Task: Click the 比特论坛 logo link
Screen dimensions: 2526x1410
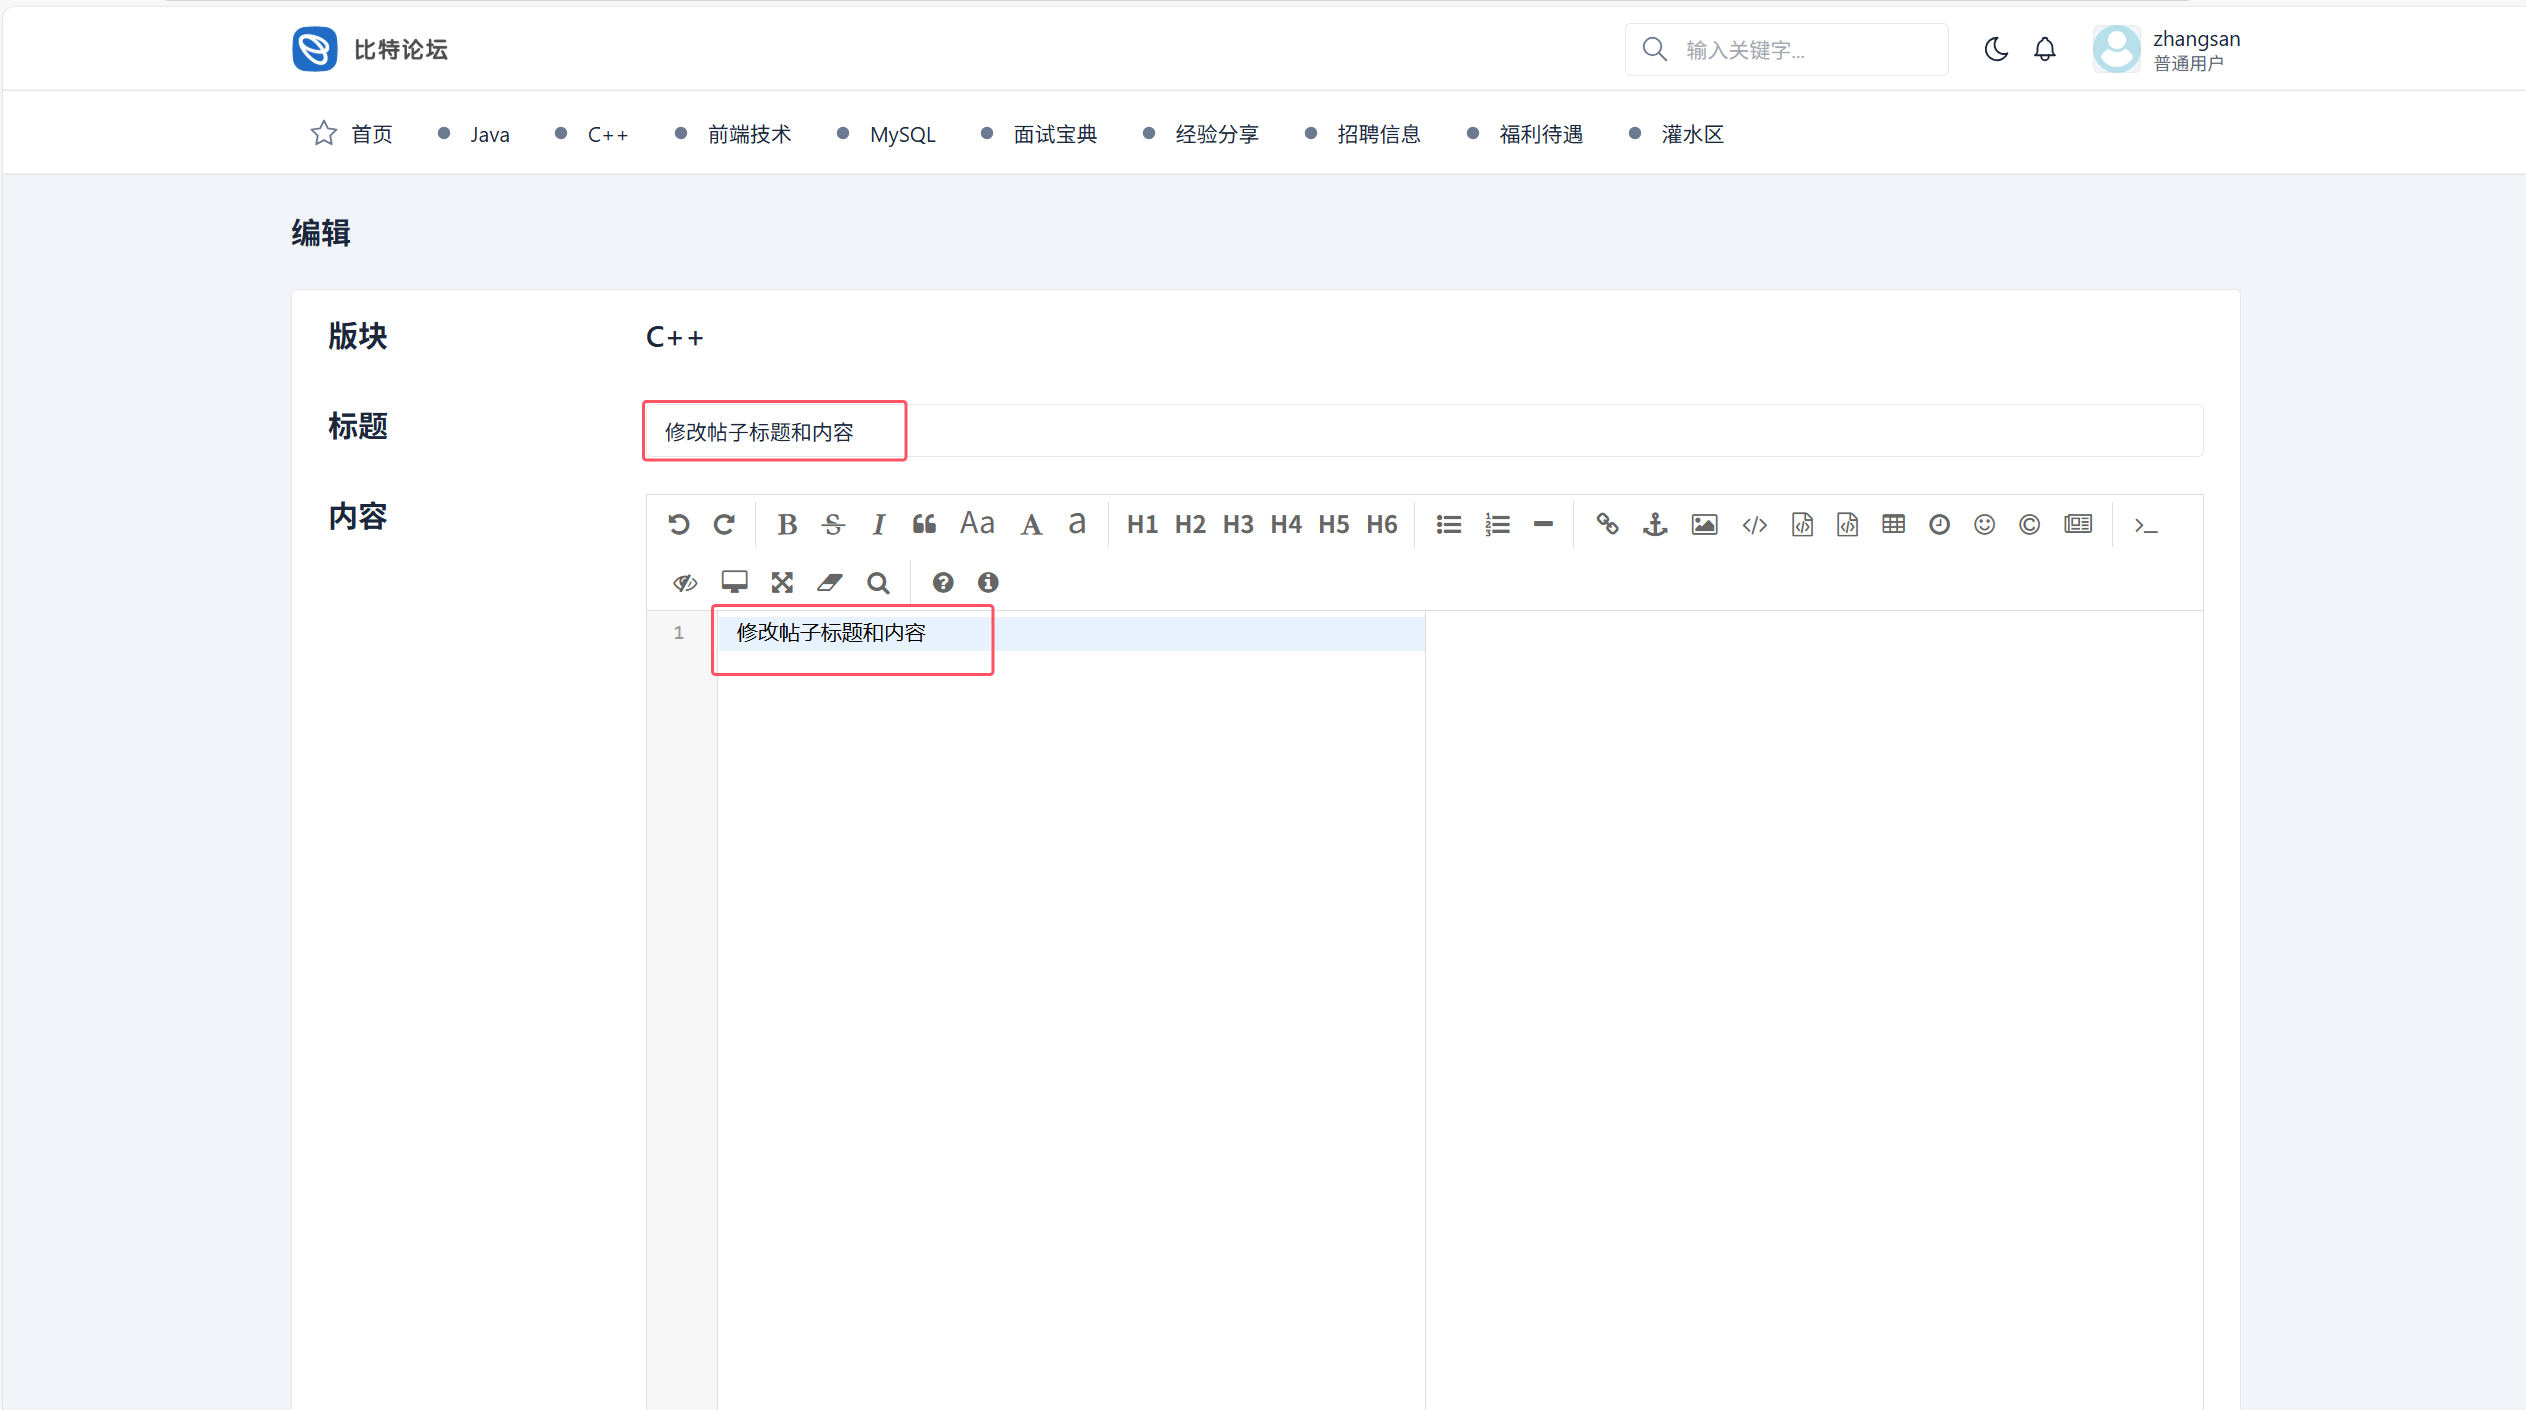Action: [370, 49]
